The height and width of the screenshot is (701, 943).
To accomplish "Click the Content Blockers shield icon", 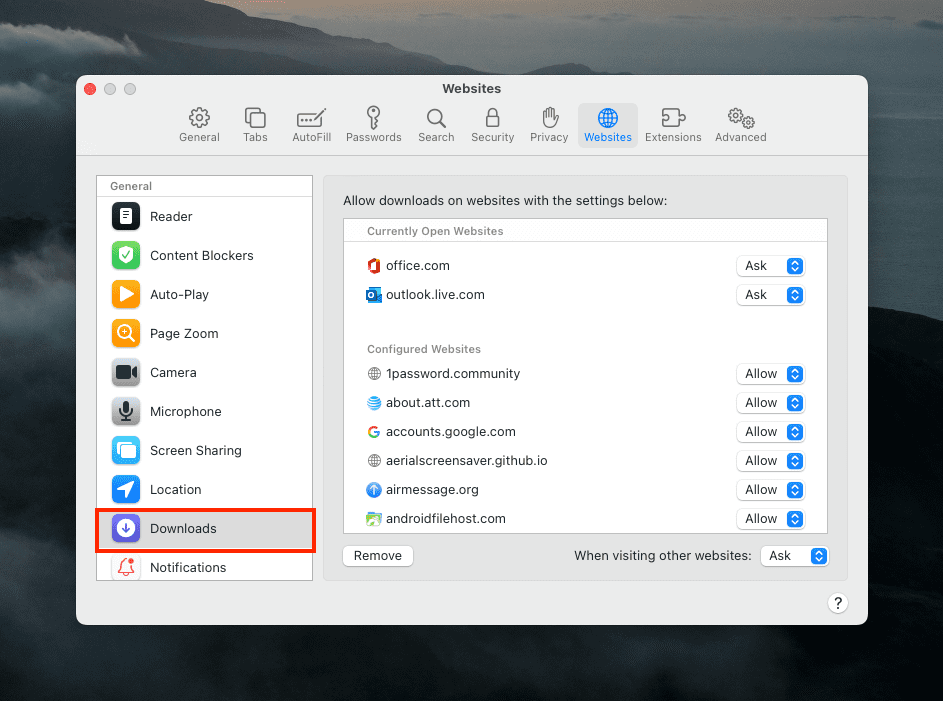I will coord(126,256).
